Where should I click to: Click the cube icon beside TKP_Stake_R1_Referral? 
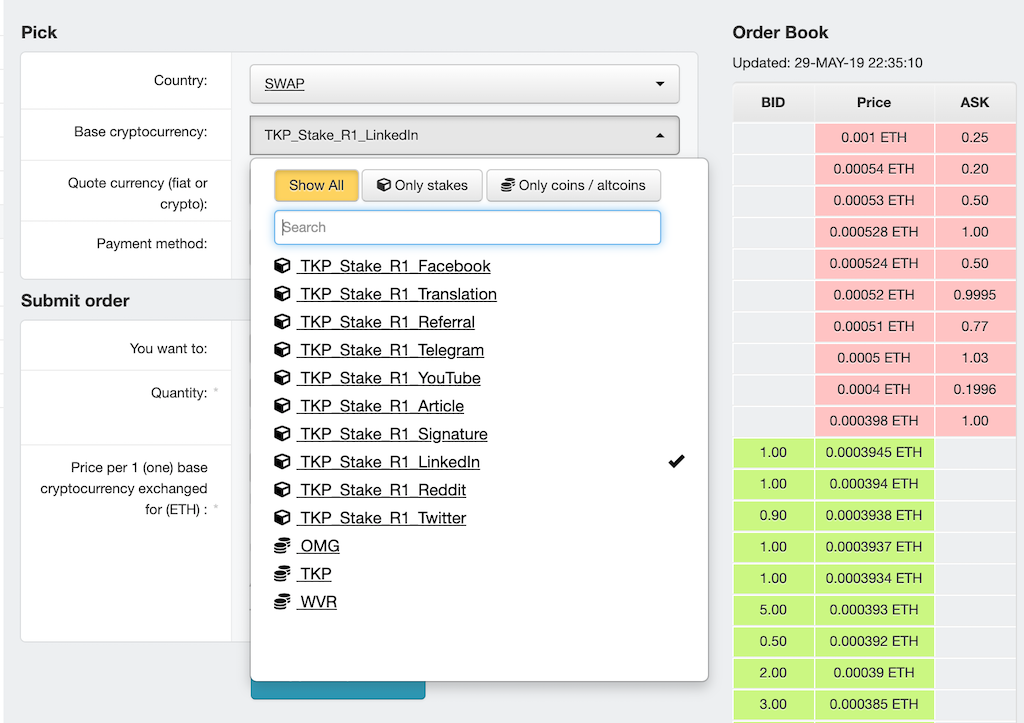click(x=282, y=322)
